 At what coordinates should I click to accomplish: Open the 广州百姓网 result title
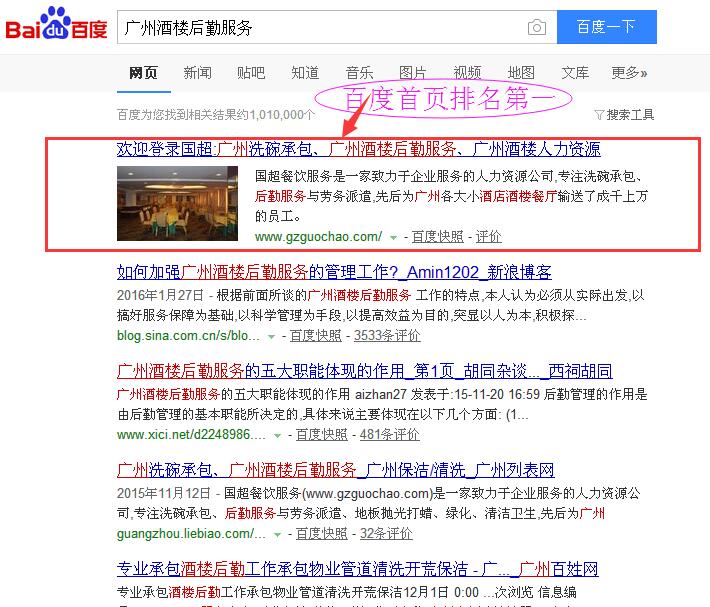coord(357,569)
